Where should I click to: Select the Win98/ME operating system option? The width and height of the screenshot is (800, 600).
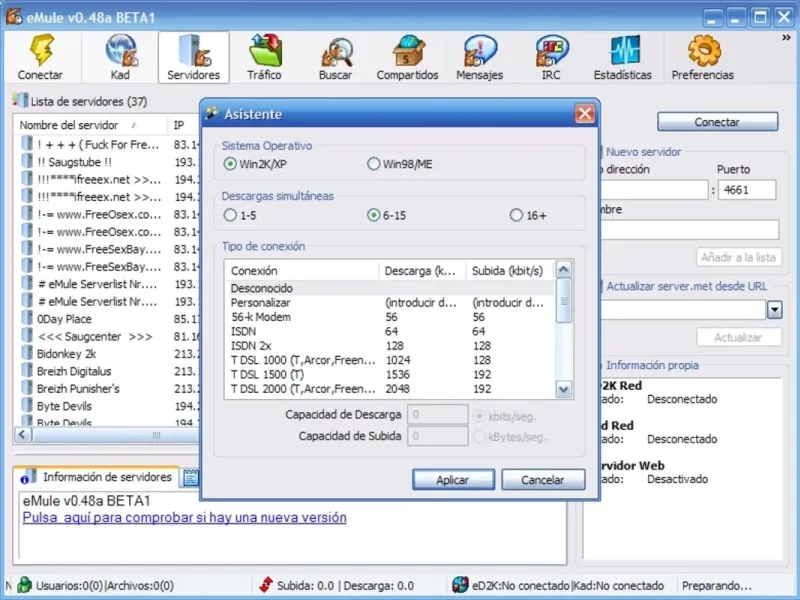coord(373,164)
